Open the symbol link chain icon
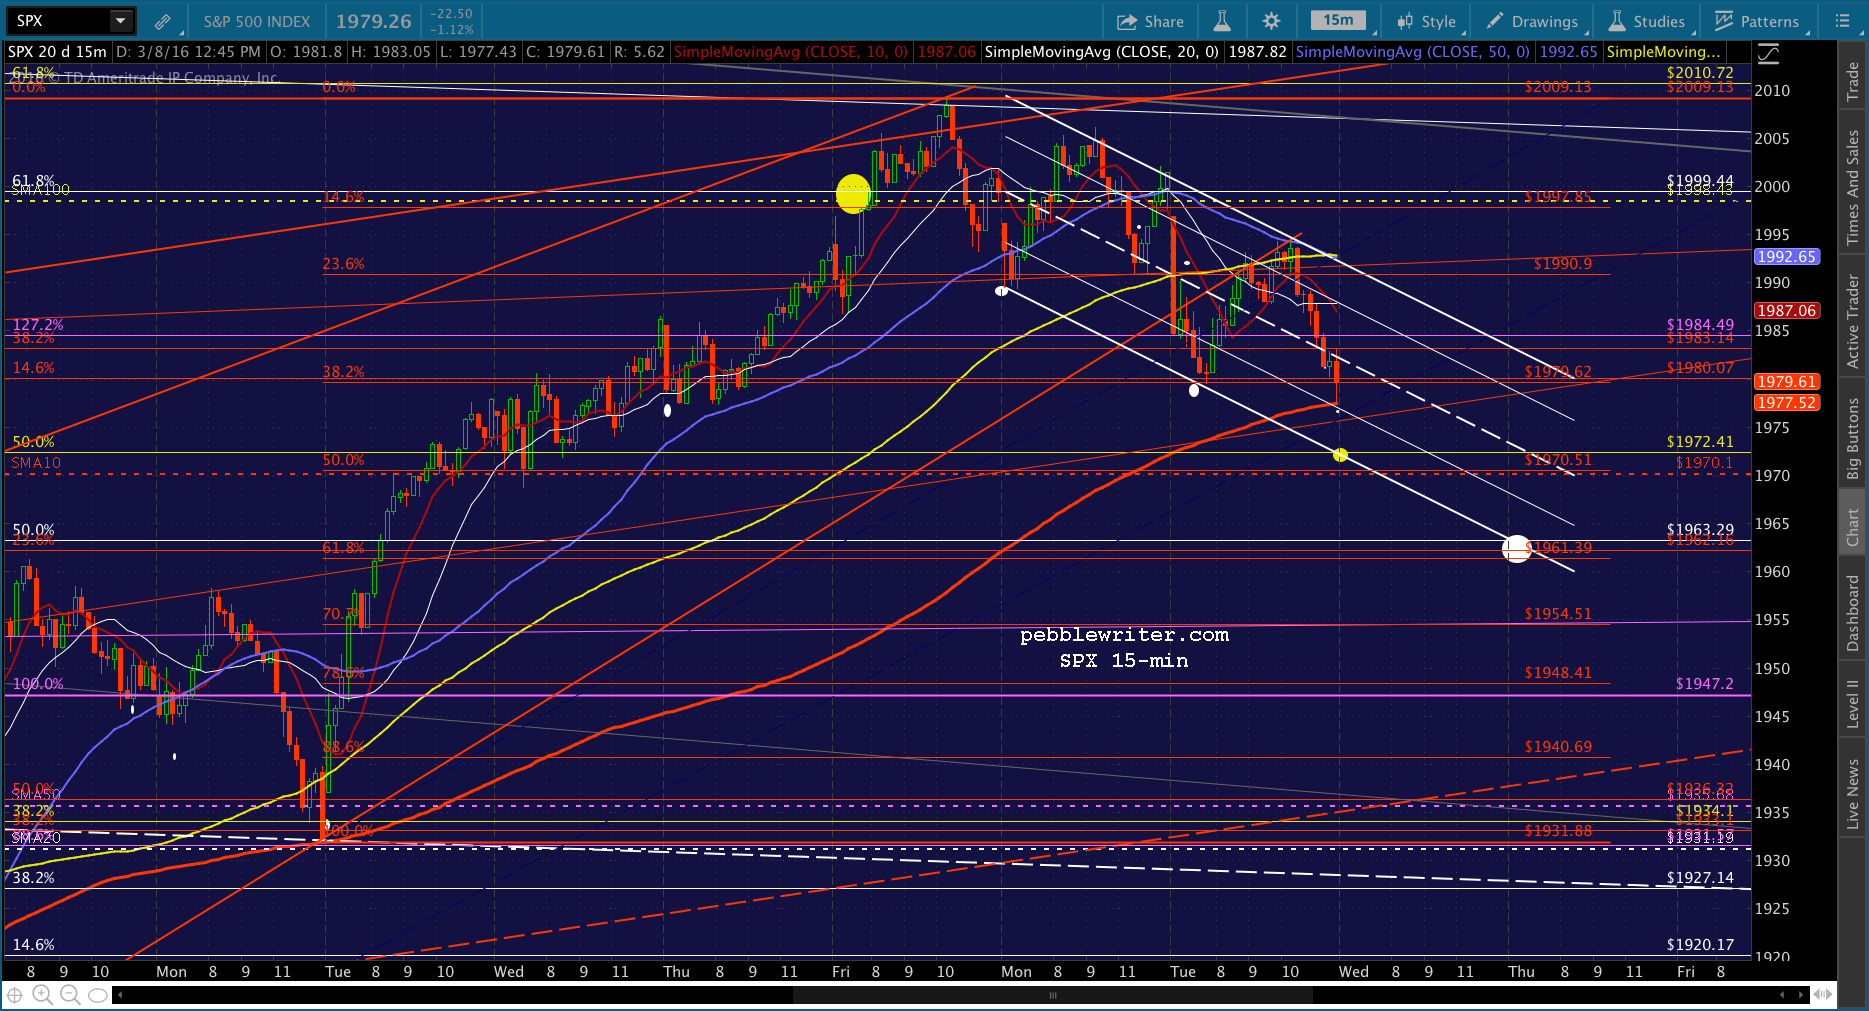1869x1011 pixels. pyautogui.click(x=162, y=21)
